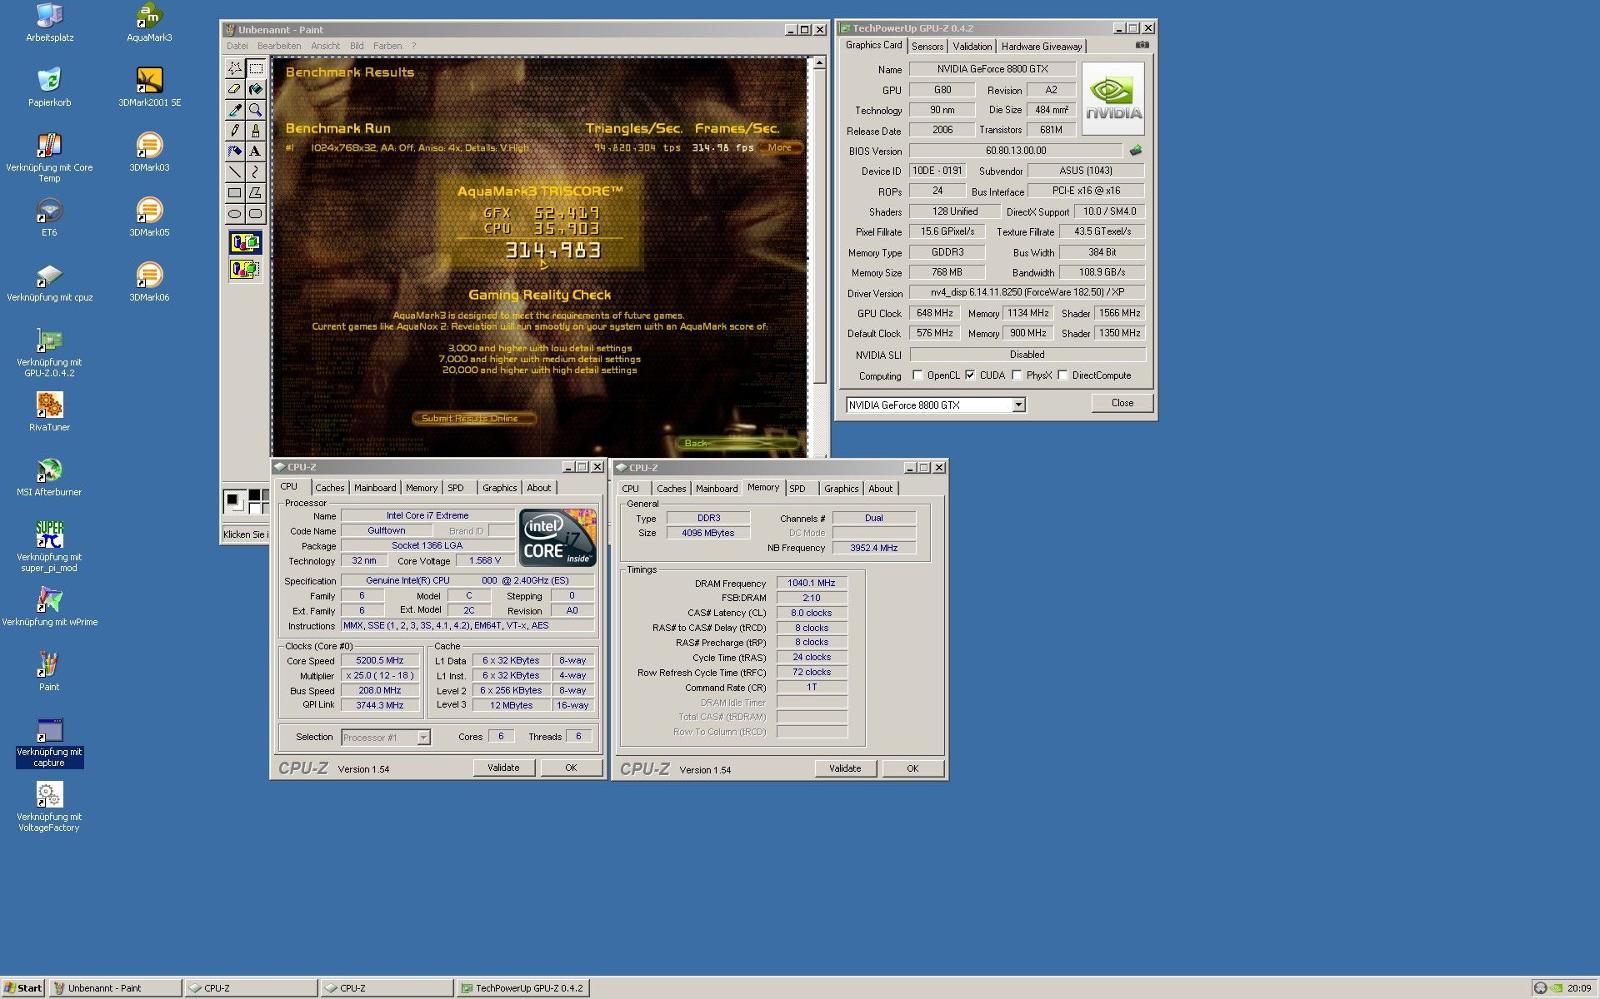Choose the Curve tool in Paint
The height and width of the screenshot is (999, 1600).
pyautogui.click(x=256, y=172)
